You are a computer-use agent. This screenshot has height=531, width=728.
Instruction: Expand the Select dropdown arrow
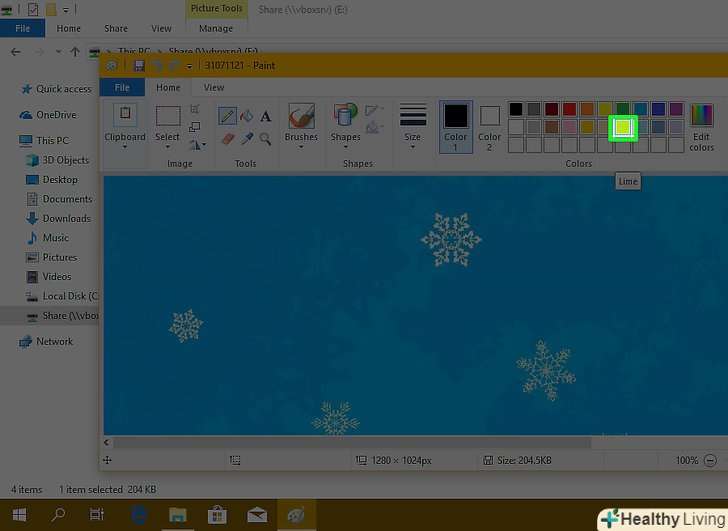[168, 147]
